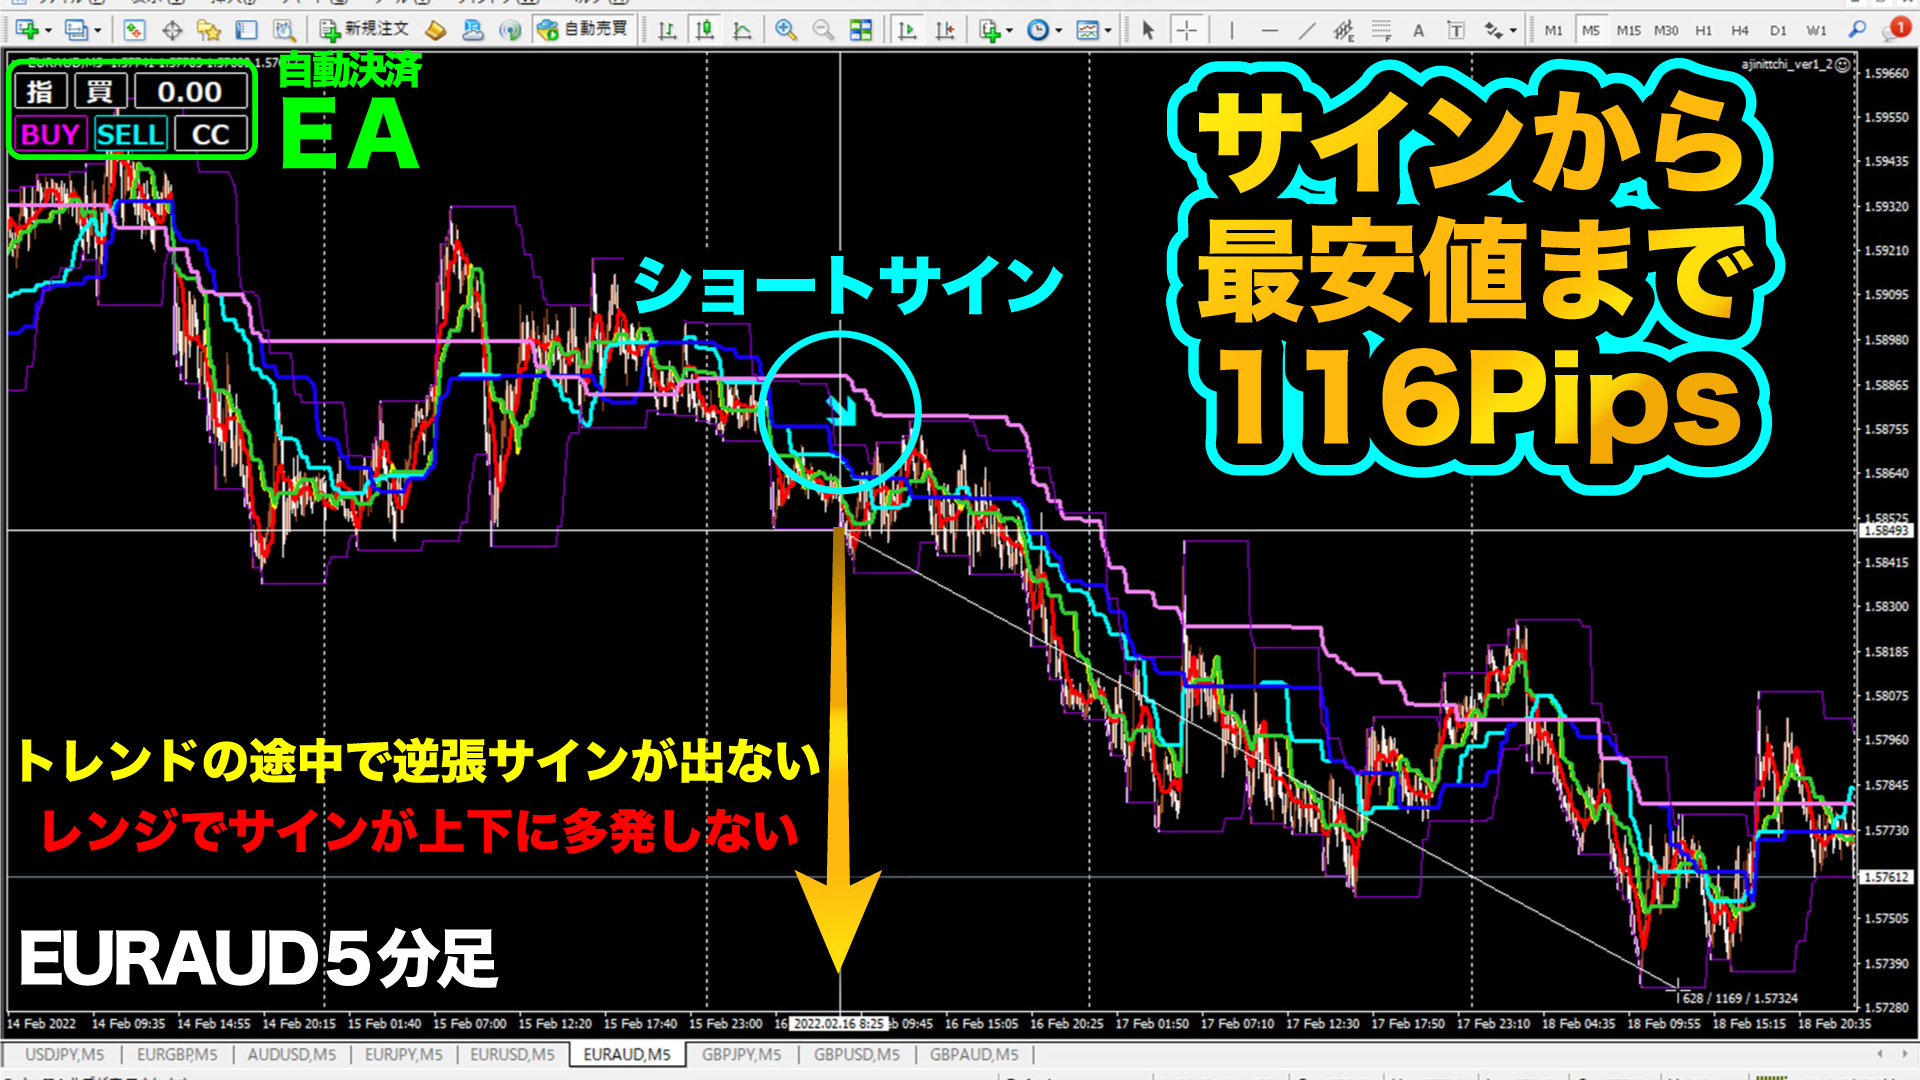Insert Fibonacci retracement tool
This screenshot has height=1080, width=1920.
click(x=1381, y=30)
